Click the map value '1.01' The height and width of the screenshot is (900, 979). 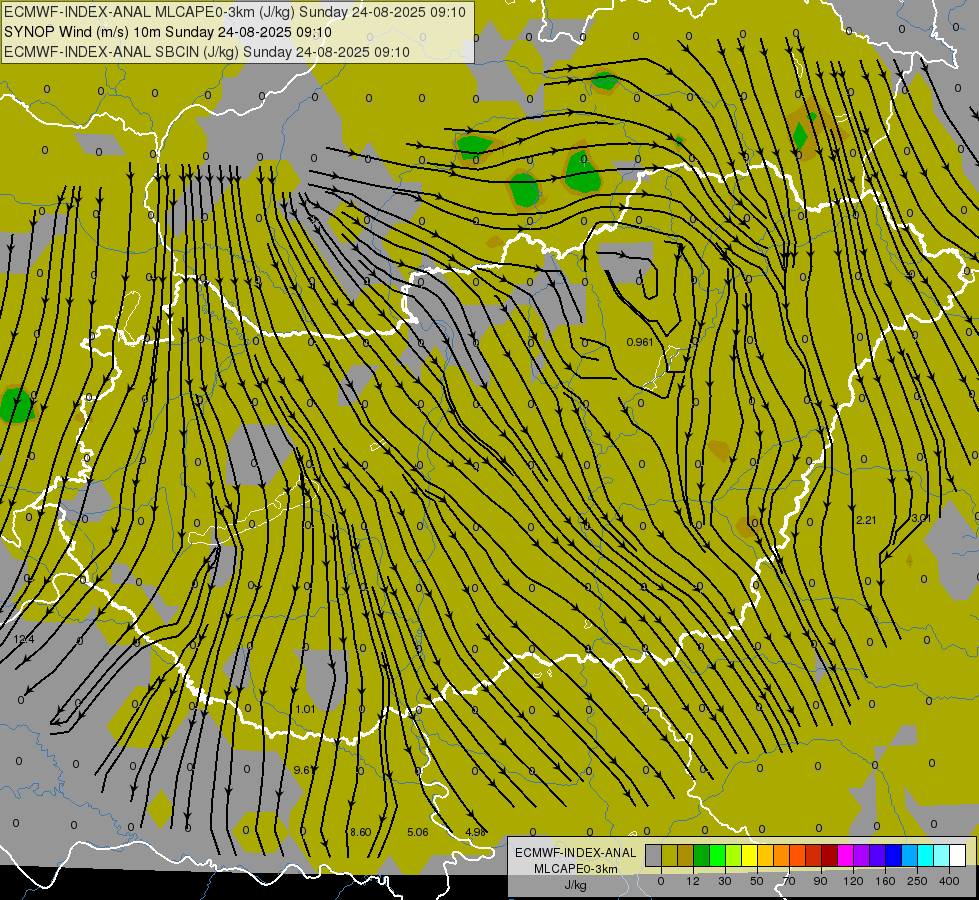pyautogui.click(x=305, y=709)
